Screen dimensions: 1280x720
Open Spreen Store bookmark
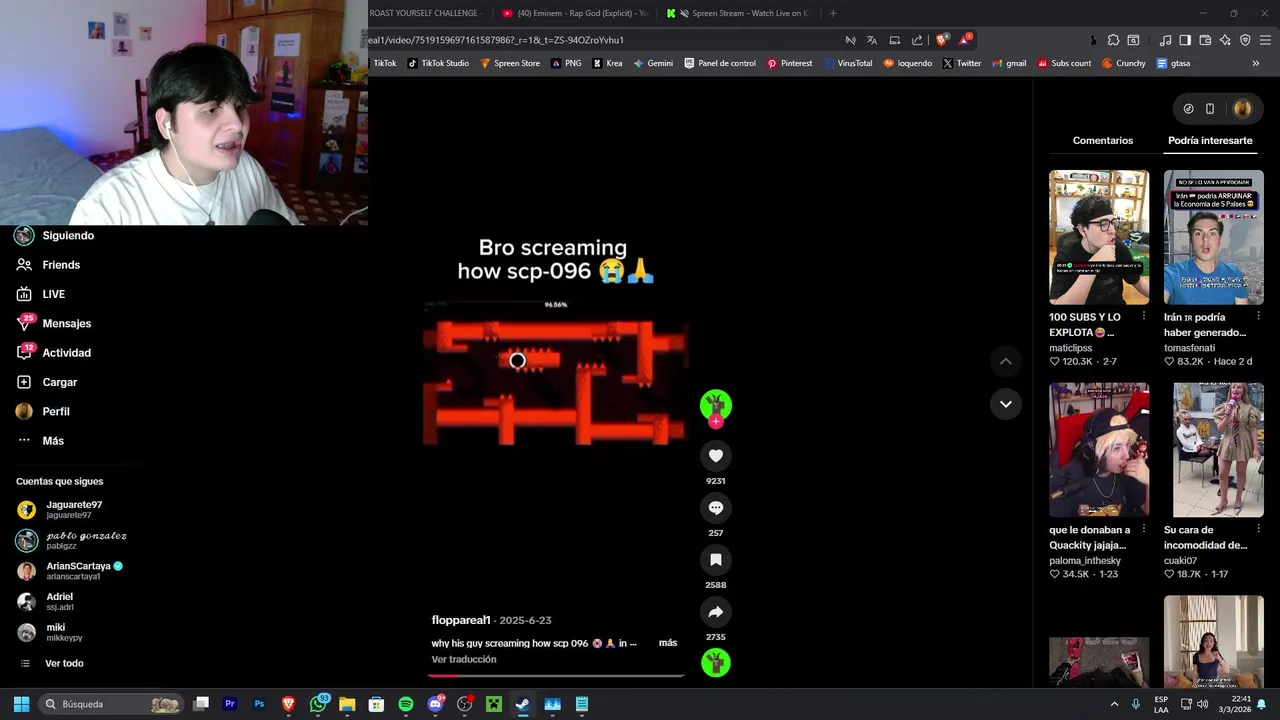point(510,63)
